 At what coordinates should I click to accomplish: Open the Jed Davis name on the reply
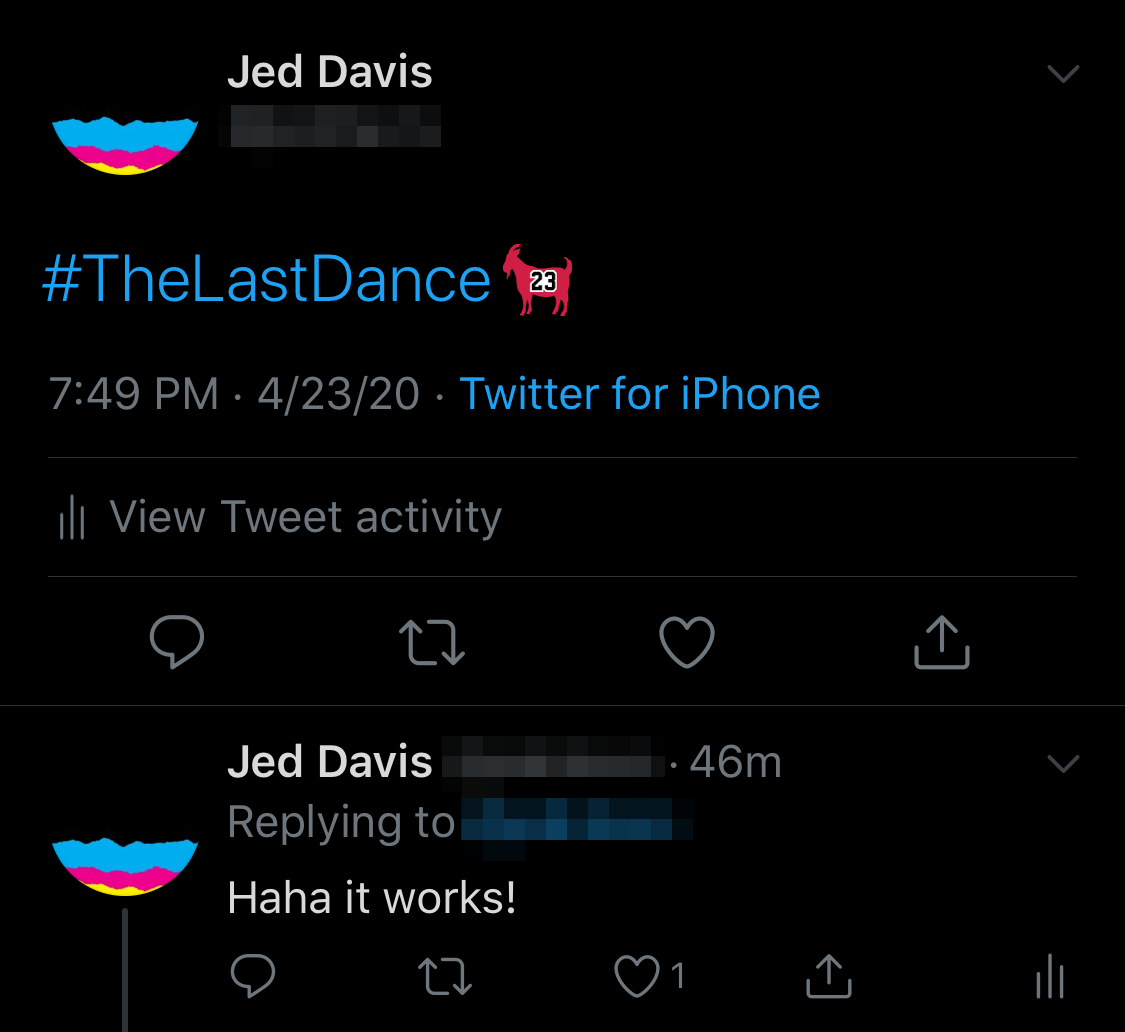[x=330, y=761]
